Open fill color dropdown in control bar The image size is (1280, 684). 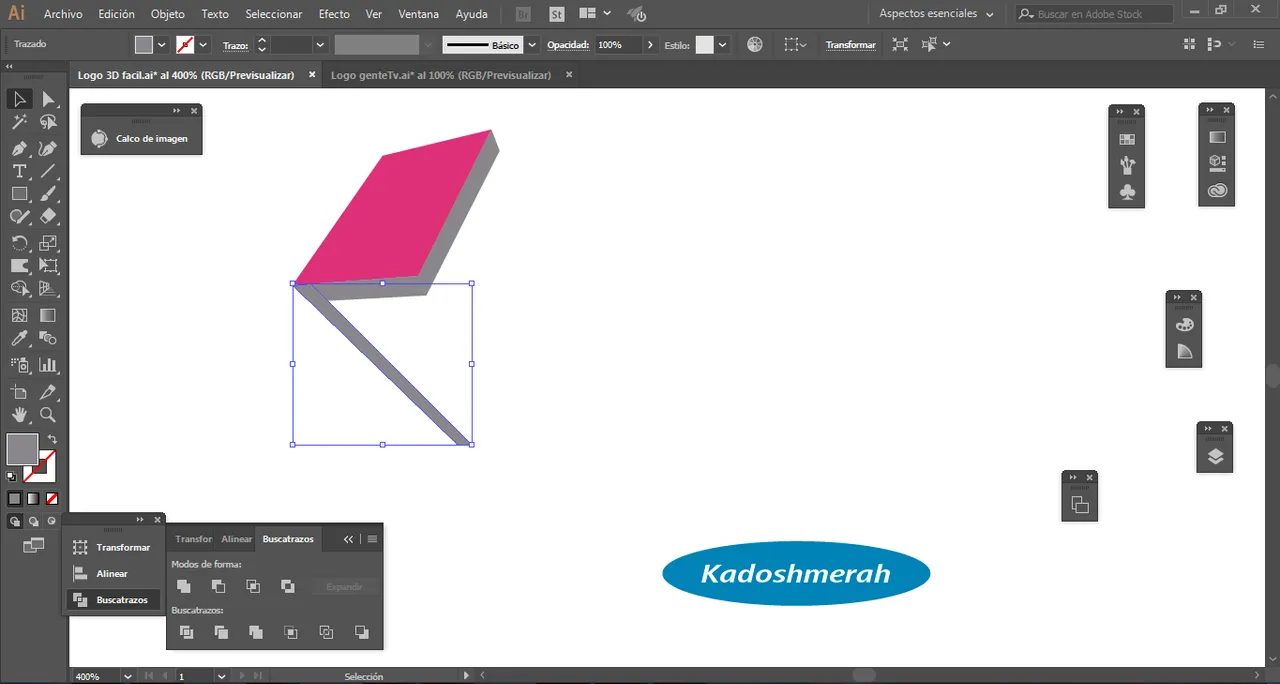(161, 45)
